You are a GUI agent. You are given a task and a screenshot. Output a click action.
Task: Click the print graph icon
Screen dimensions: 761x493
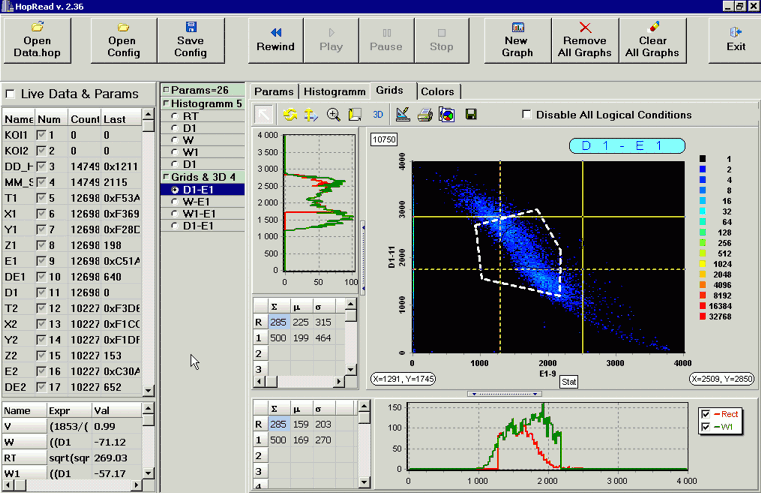click(x=424, y=115)
